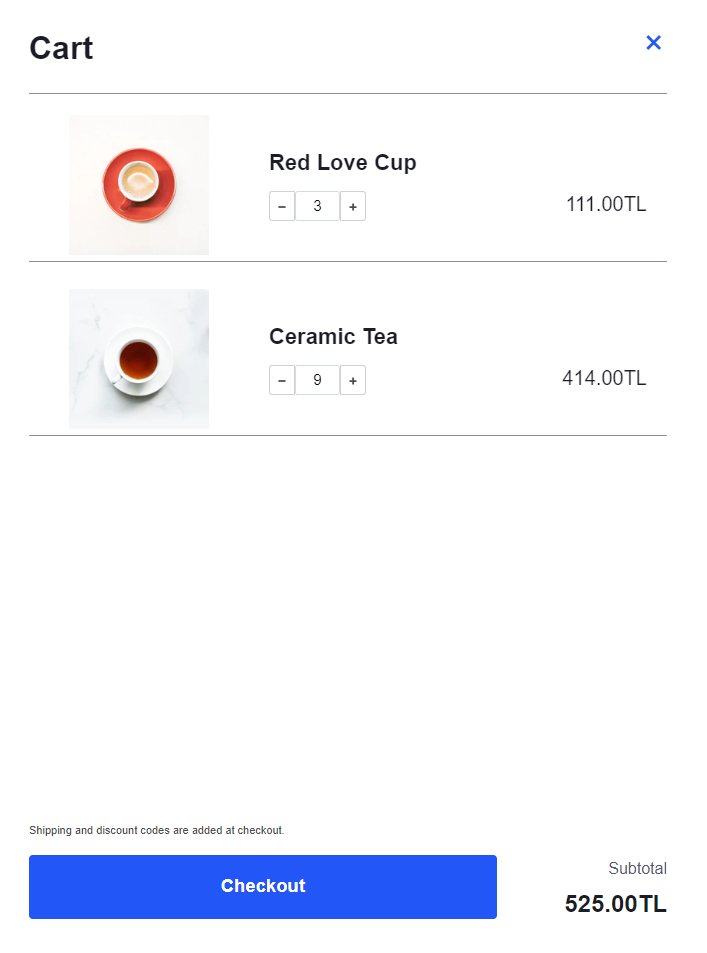The image size is (707, 953).
Task: Click the 525.00TL subtotal amount
Action: click(615, 904)
